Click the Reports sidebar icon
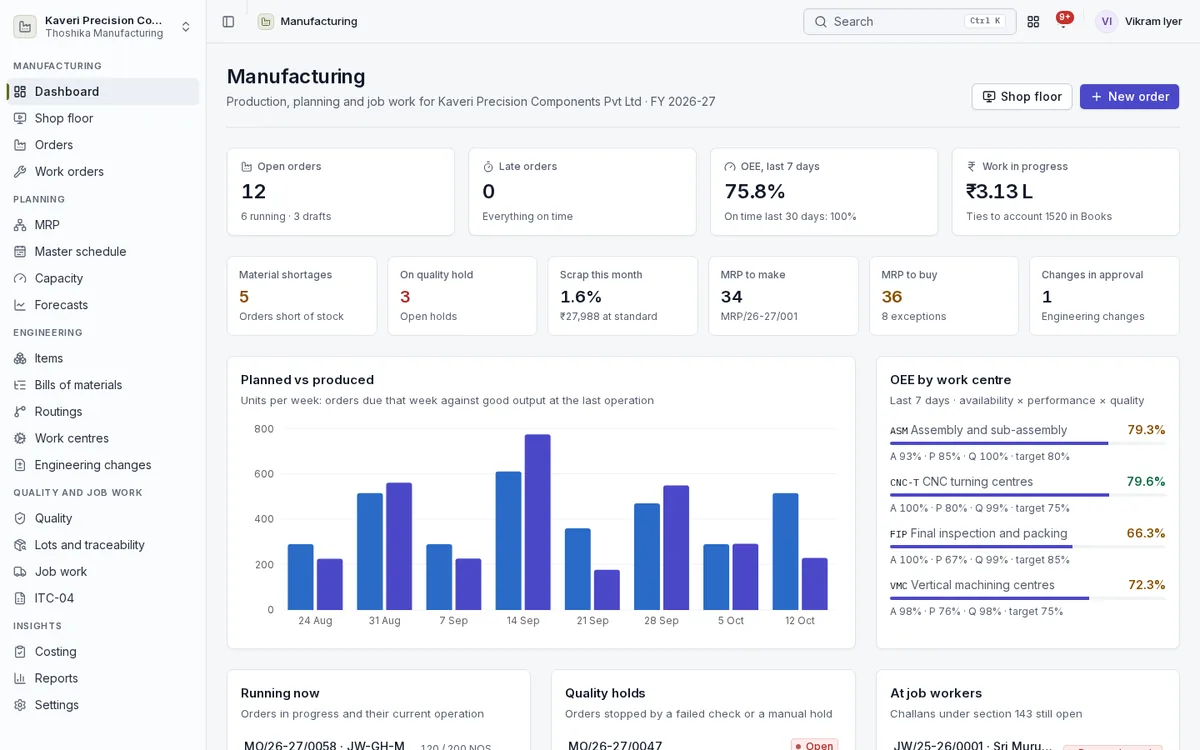This screenshot has width=1200, height=750. pos(20,678)
